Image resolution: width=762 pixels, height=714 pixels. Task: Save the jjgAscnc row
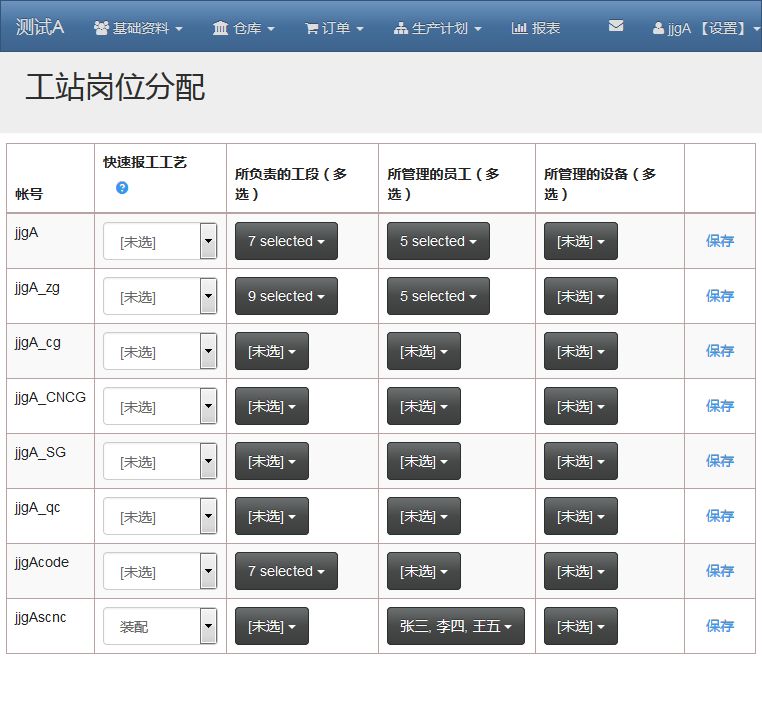coord(719,626)
